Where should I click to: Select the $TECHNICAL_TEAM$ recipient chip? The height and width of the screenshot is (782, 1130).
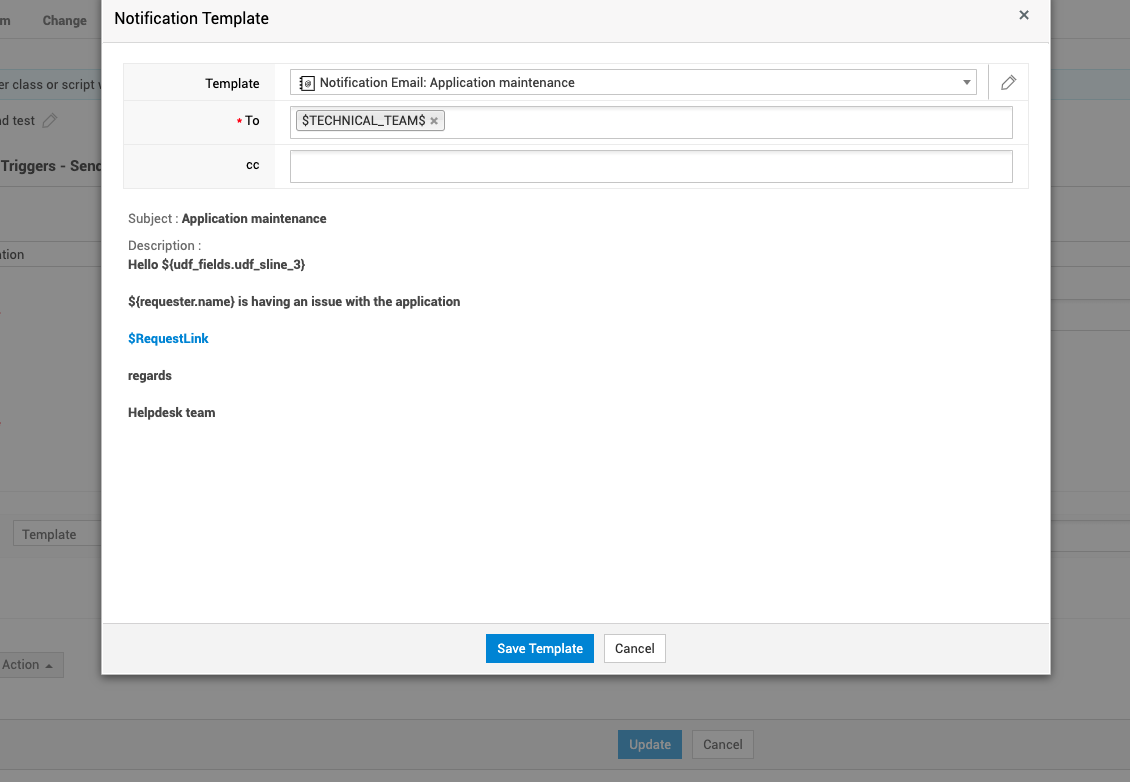pos(360,119)
